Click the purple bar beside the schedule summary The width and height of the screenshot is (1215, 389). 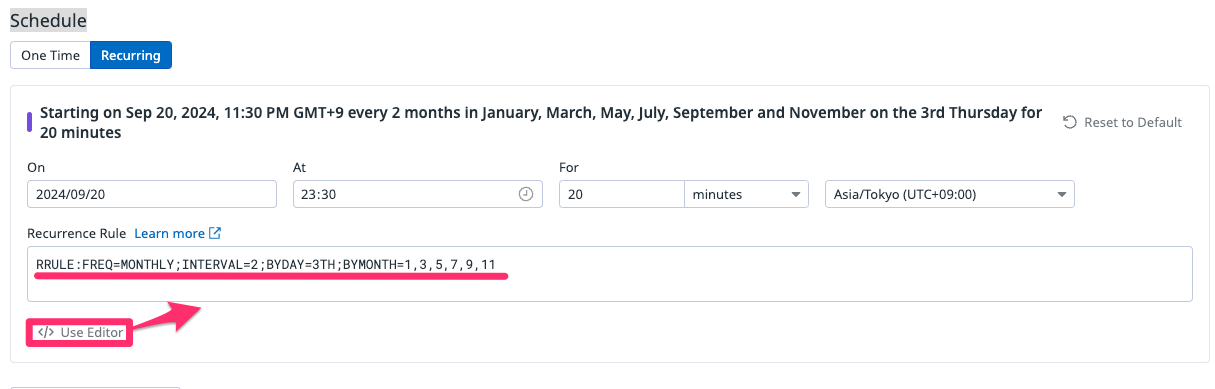click(30, 122)
